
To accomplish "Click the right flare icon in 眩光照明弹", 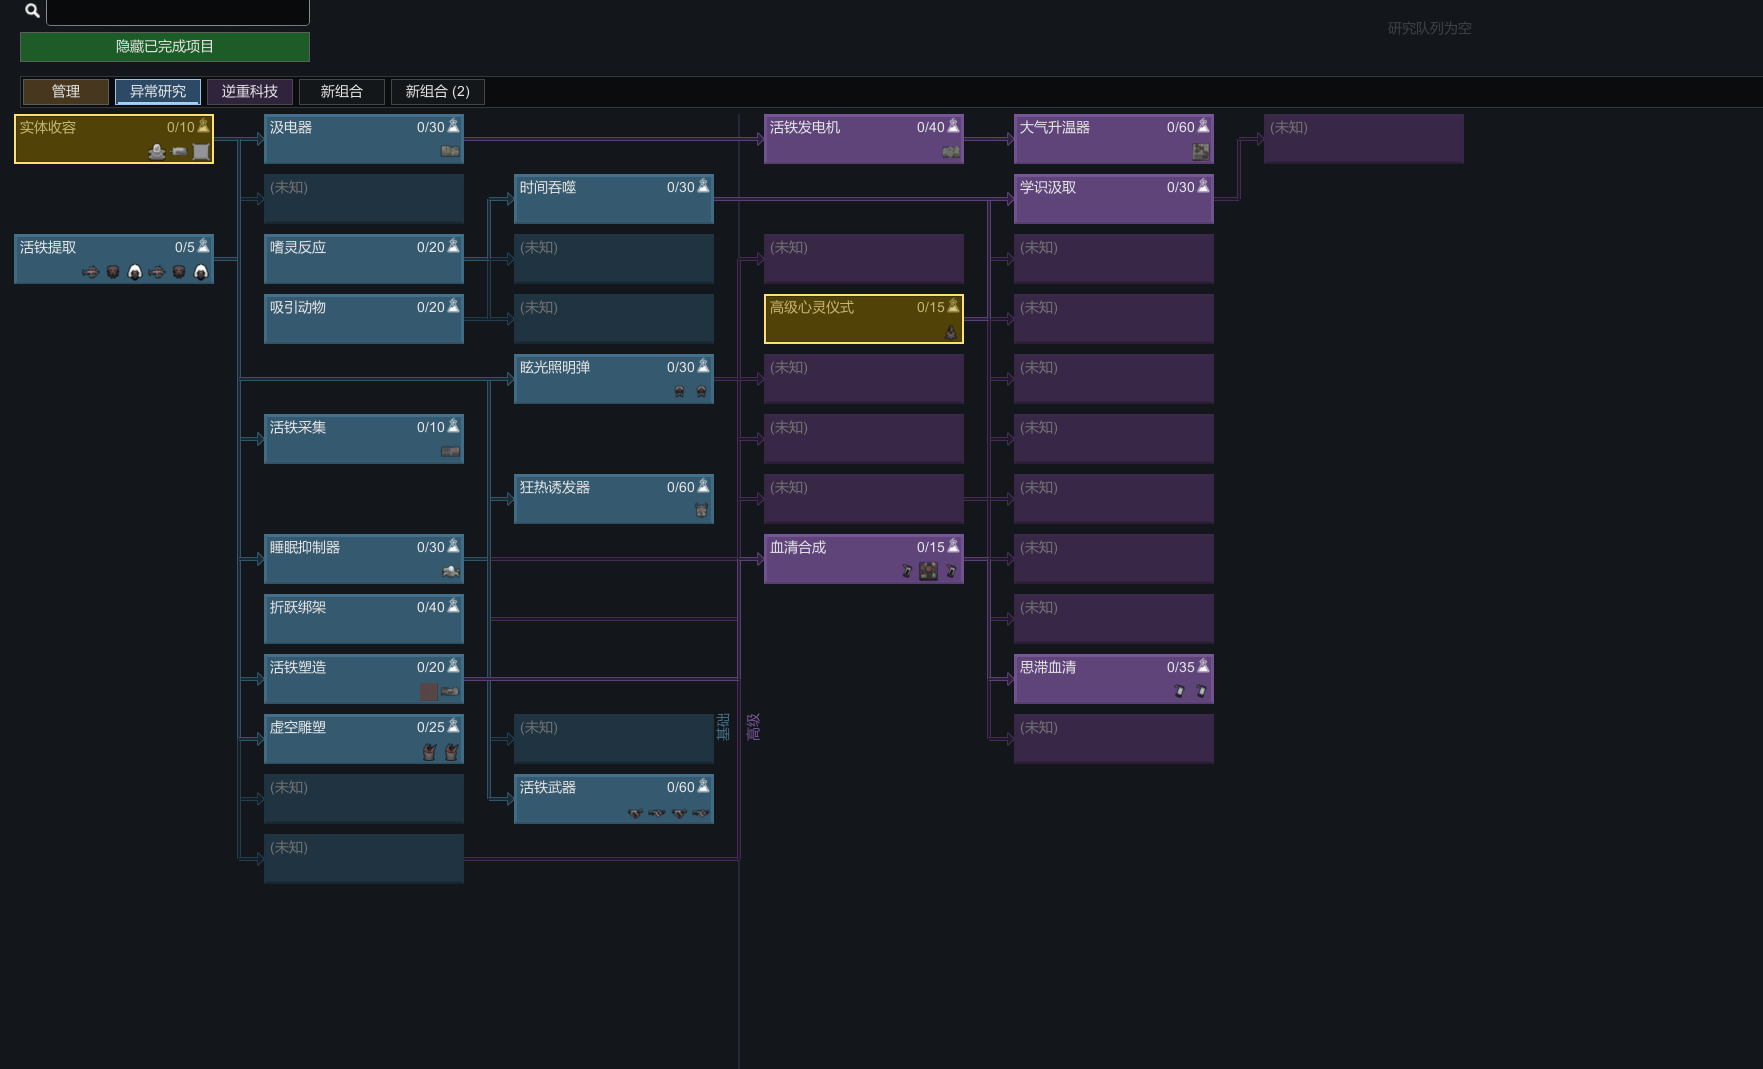I will 701,392.
